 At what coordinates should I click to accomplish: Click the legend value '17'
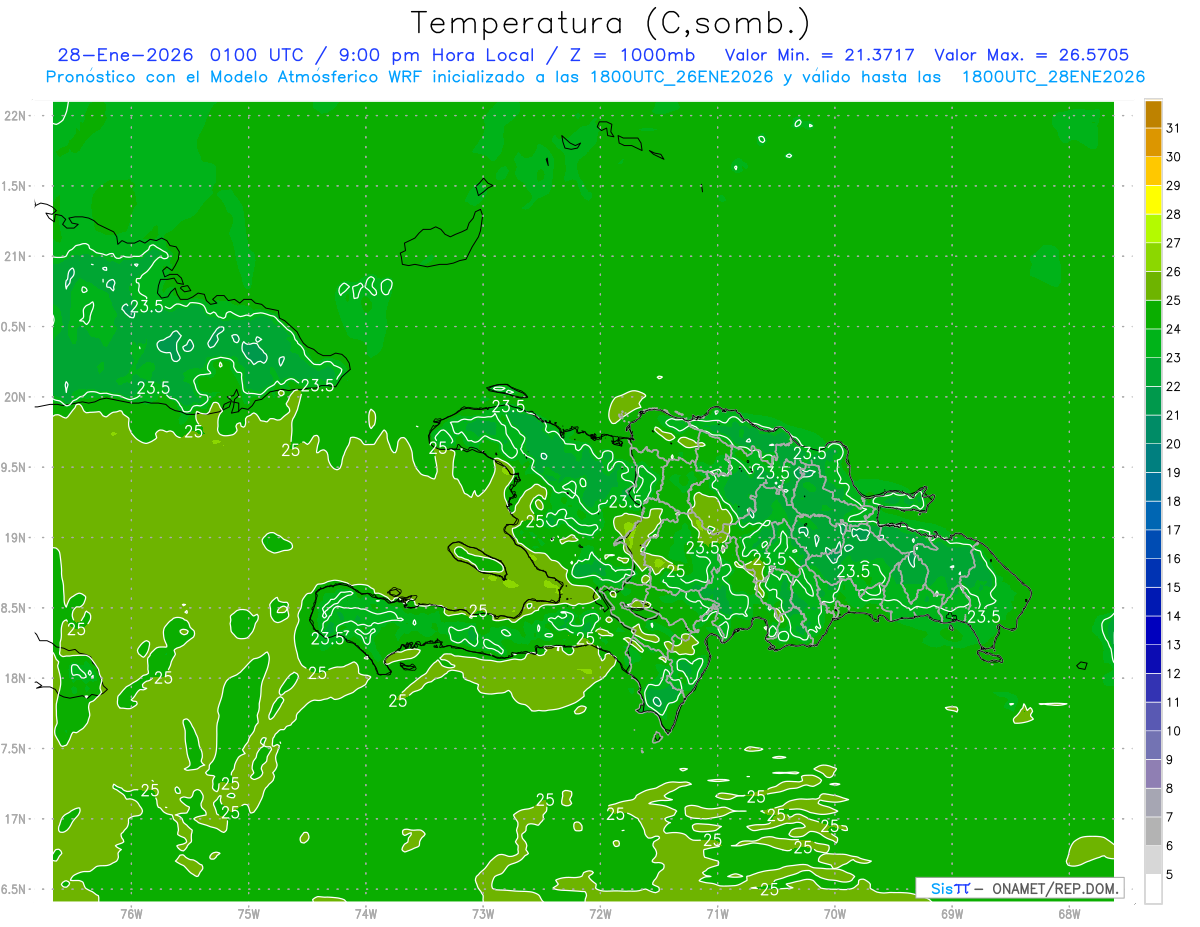click(1173, 530)
